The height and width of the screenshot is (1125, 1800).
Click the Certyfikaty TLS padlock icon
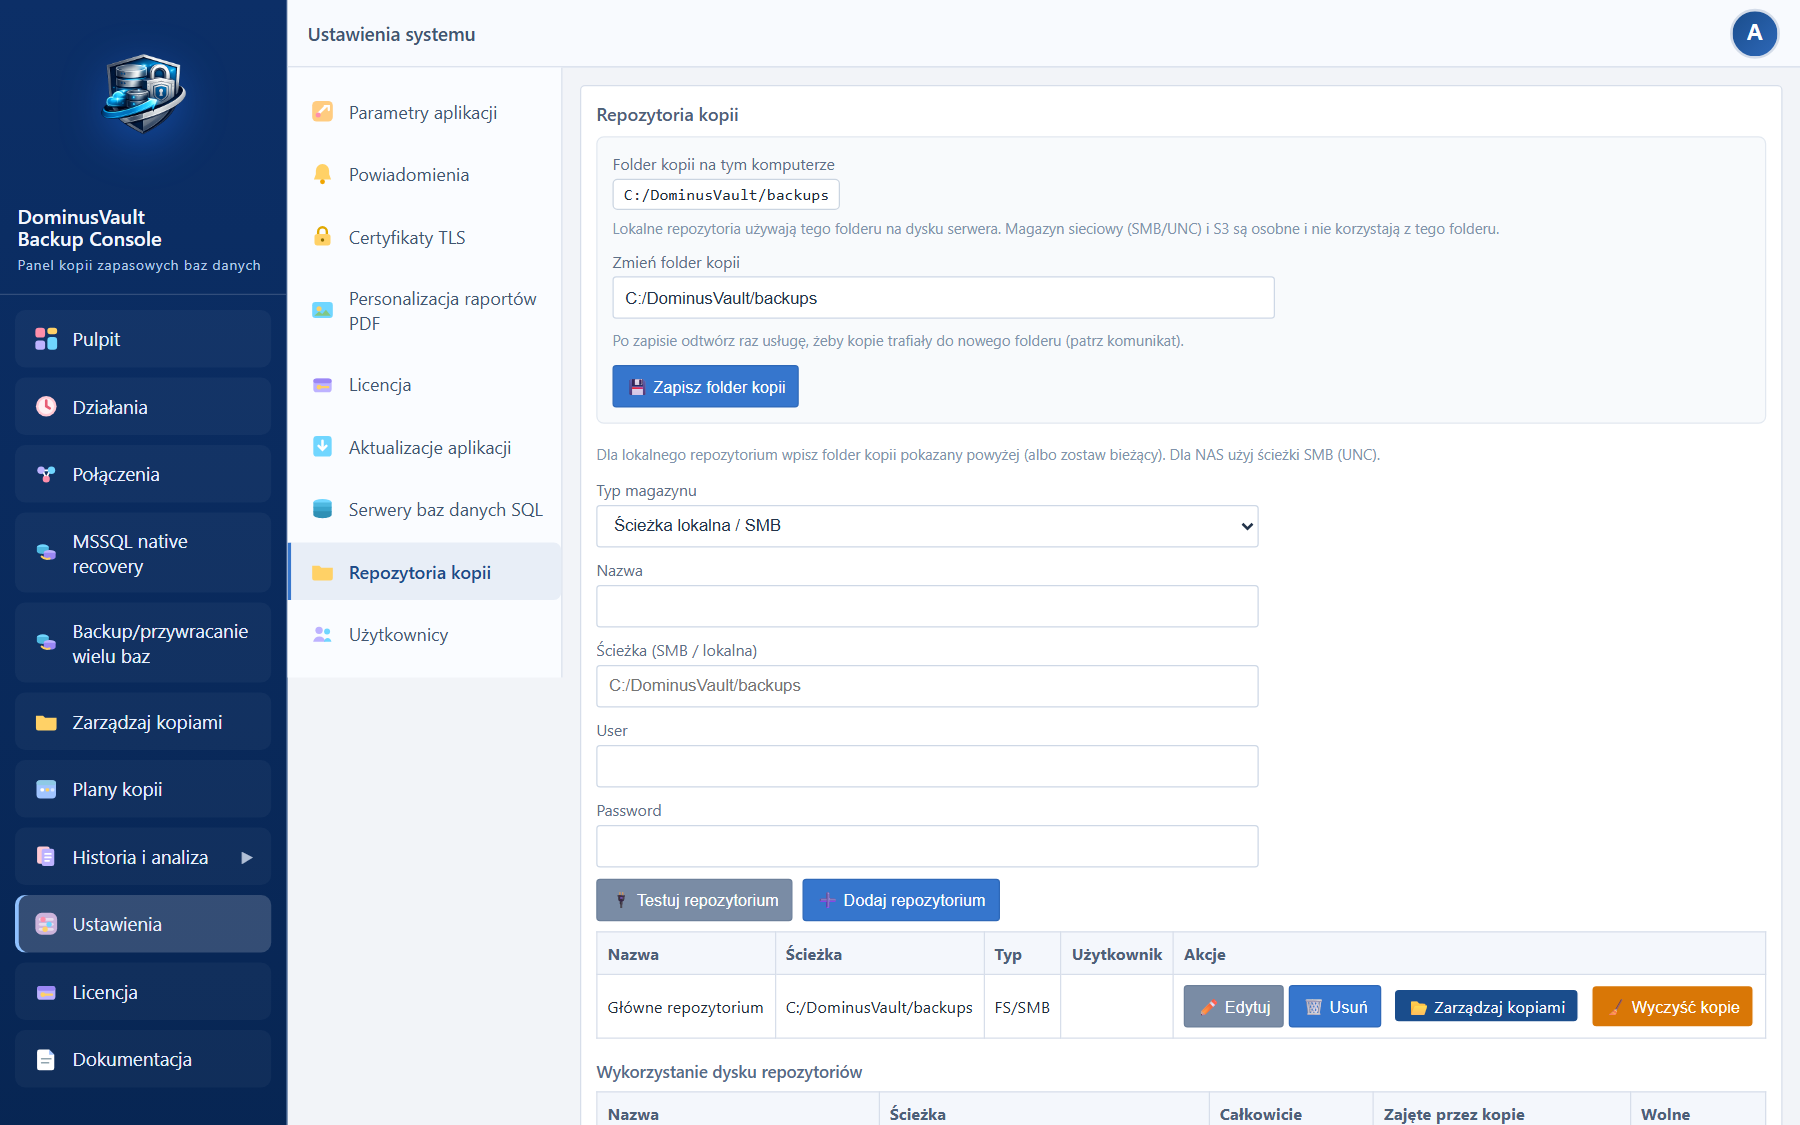pyautogui.click(x=322, y=237)
